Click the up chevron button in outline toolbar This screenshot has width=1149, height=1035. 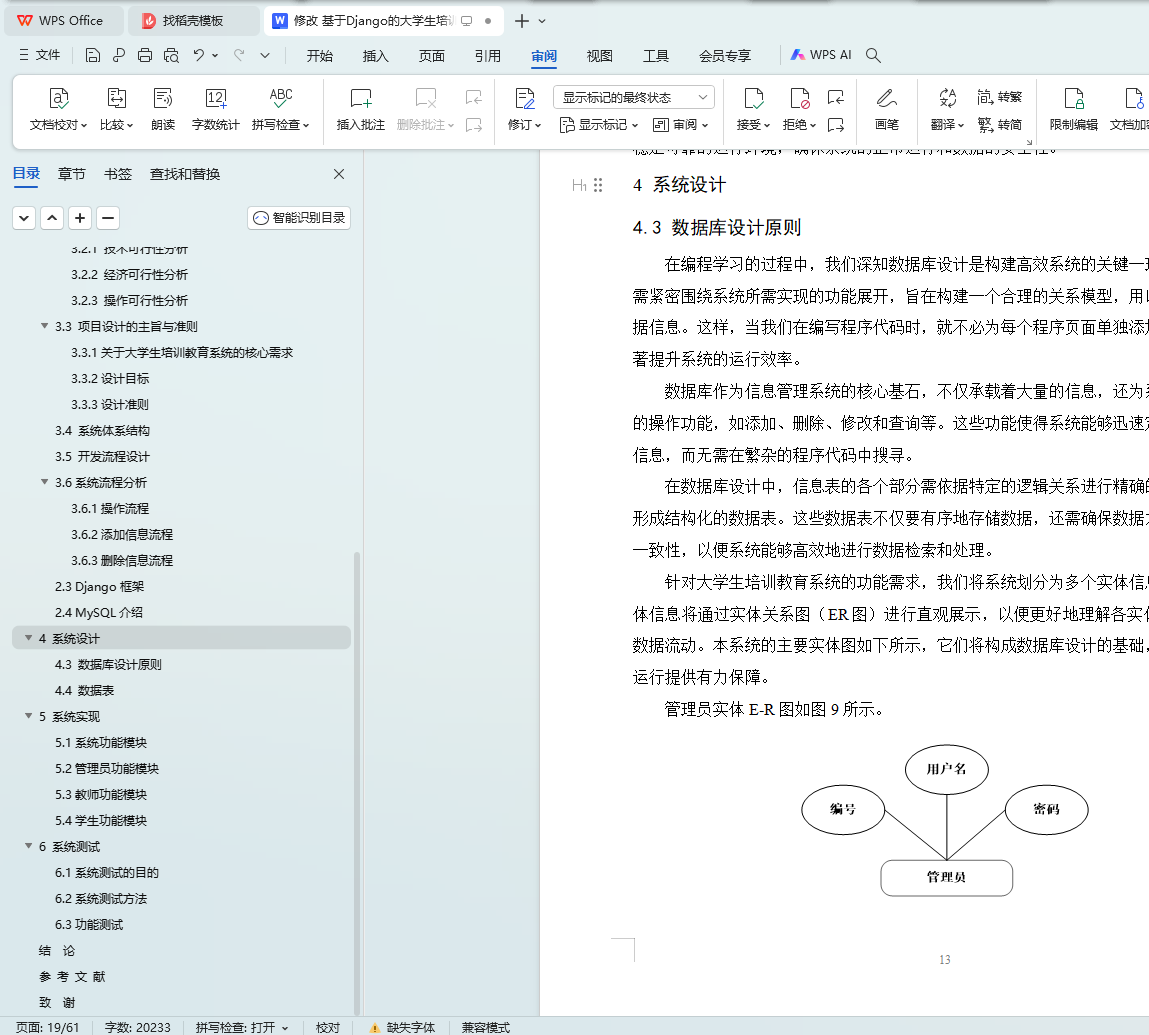coord(52,218)
